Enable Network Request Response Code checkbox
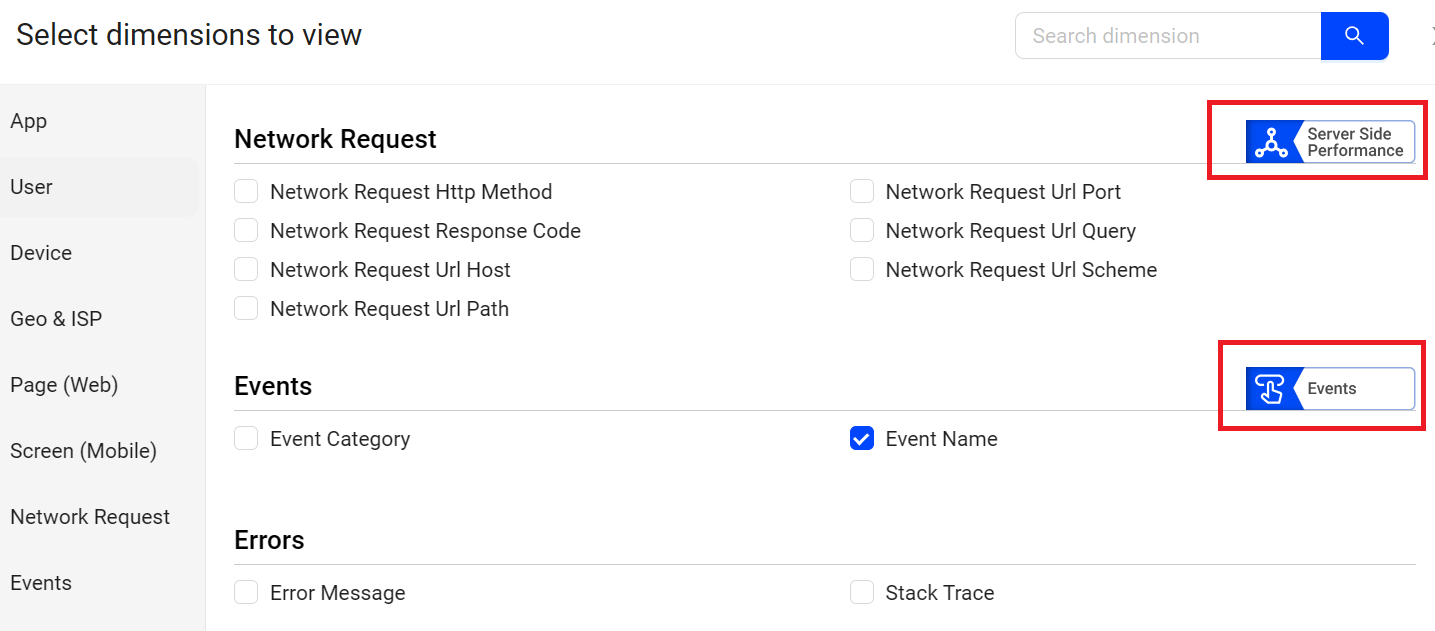1435x631 pixels. [x=246, y=231]
